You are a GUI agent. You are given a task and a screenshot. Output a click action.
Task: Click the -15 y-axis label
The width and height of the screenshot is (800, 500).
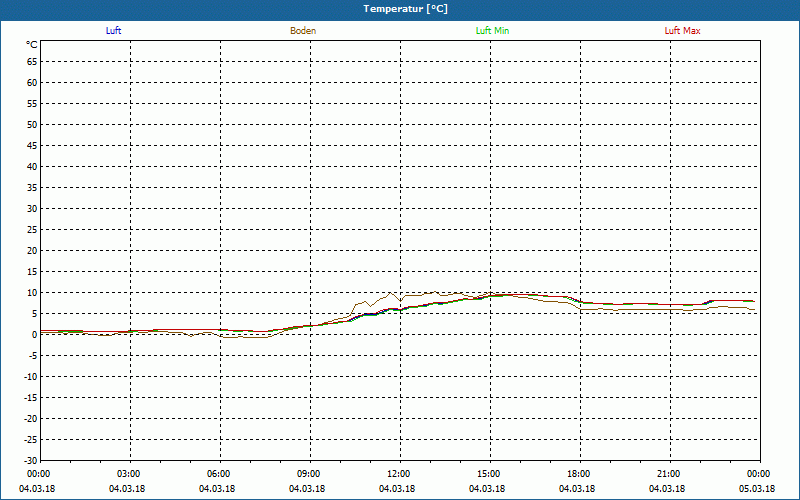[30, 397]
